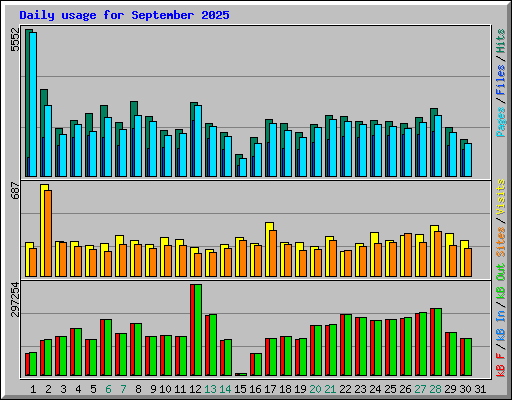This screenshot has width=512, height=400.
Task: Click the green kB bar for day 28
Action: [x=438, y=342]
